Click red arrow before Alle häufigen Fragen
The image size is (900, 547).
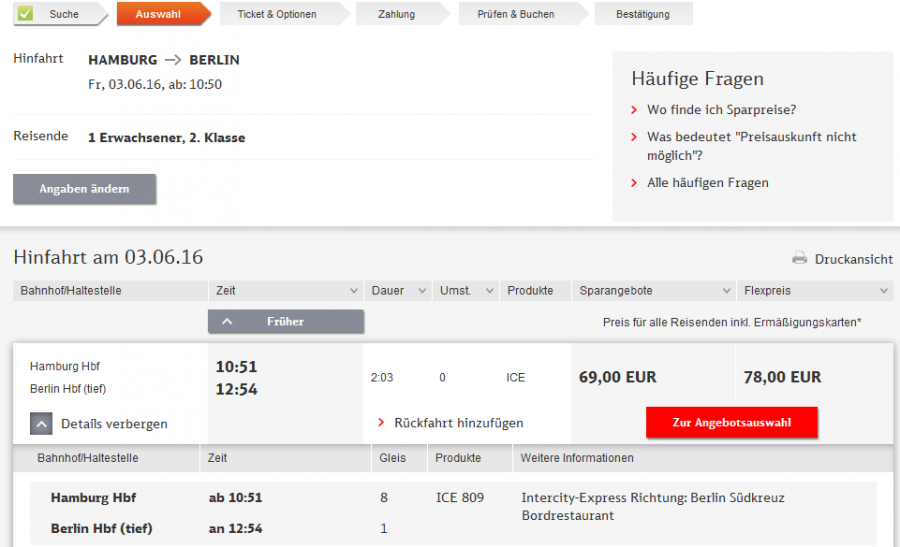tap(634, 183)
